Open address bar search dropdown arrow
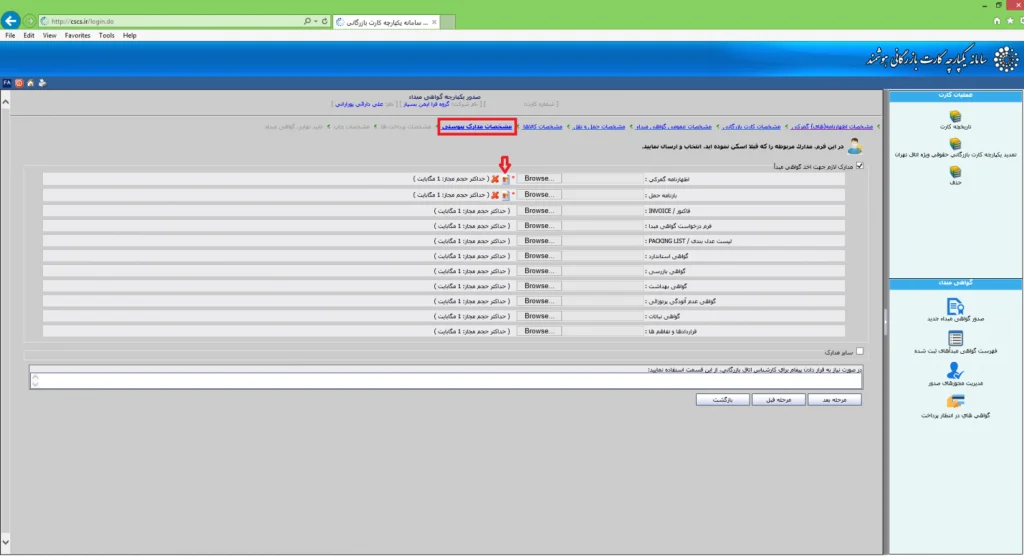1024x556 pixels. (x=315, y=21)
